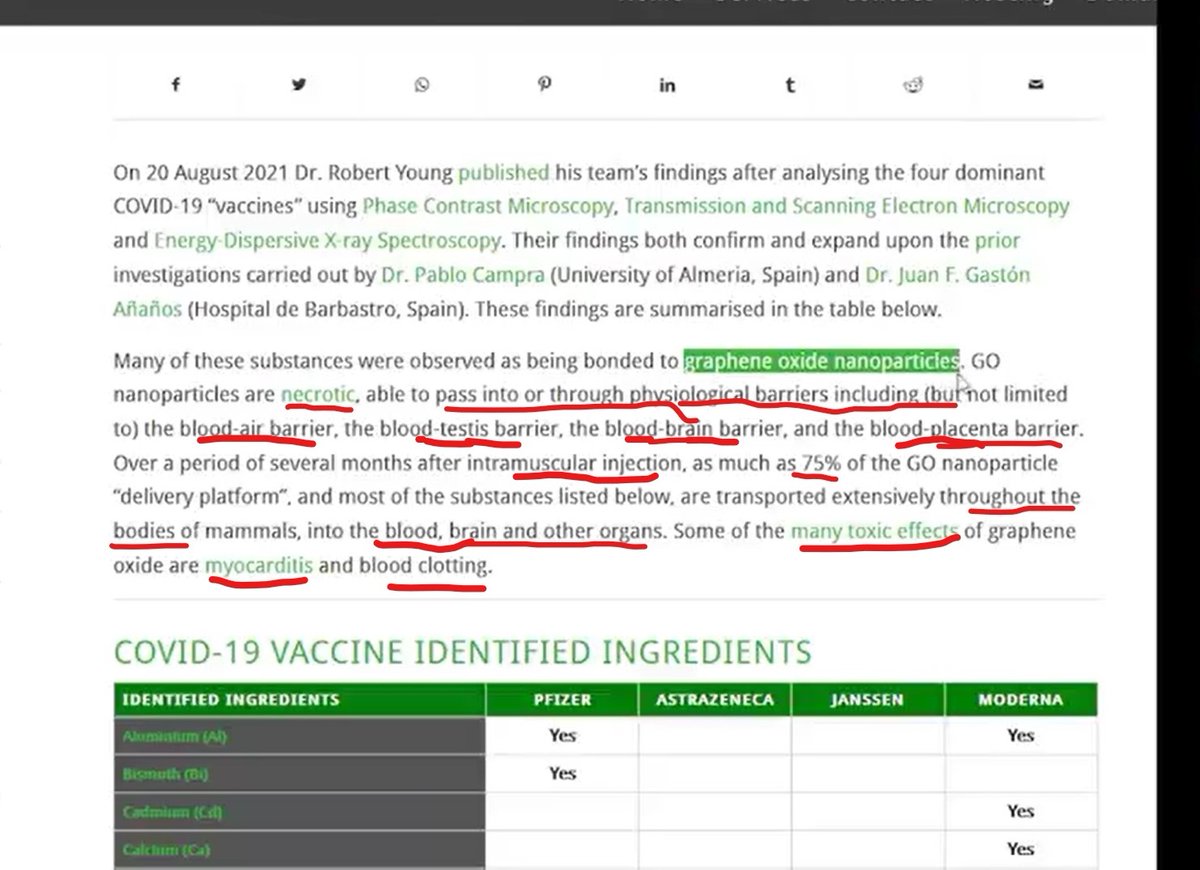Follow the 'many toxic effects' link
The image size is (1200, 870).
[x=873, y=531]
